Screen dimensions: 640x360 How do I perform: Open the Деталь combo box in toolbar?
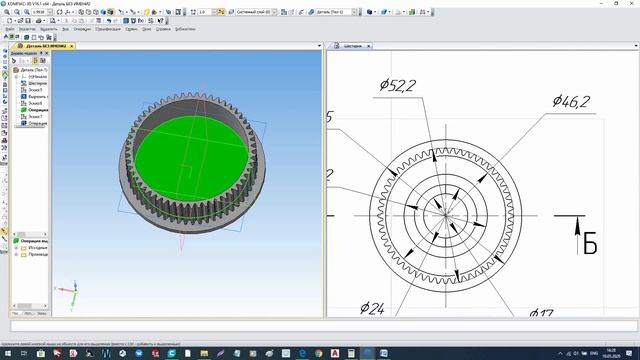click(354, 12)
